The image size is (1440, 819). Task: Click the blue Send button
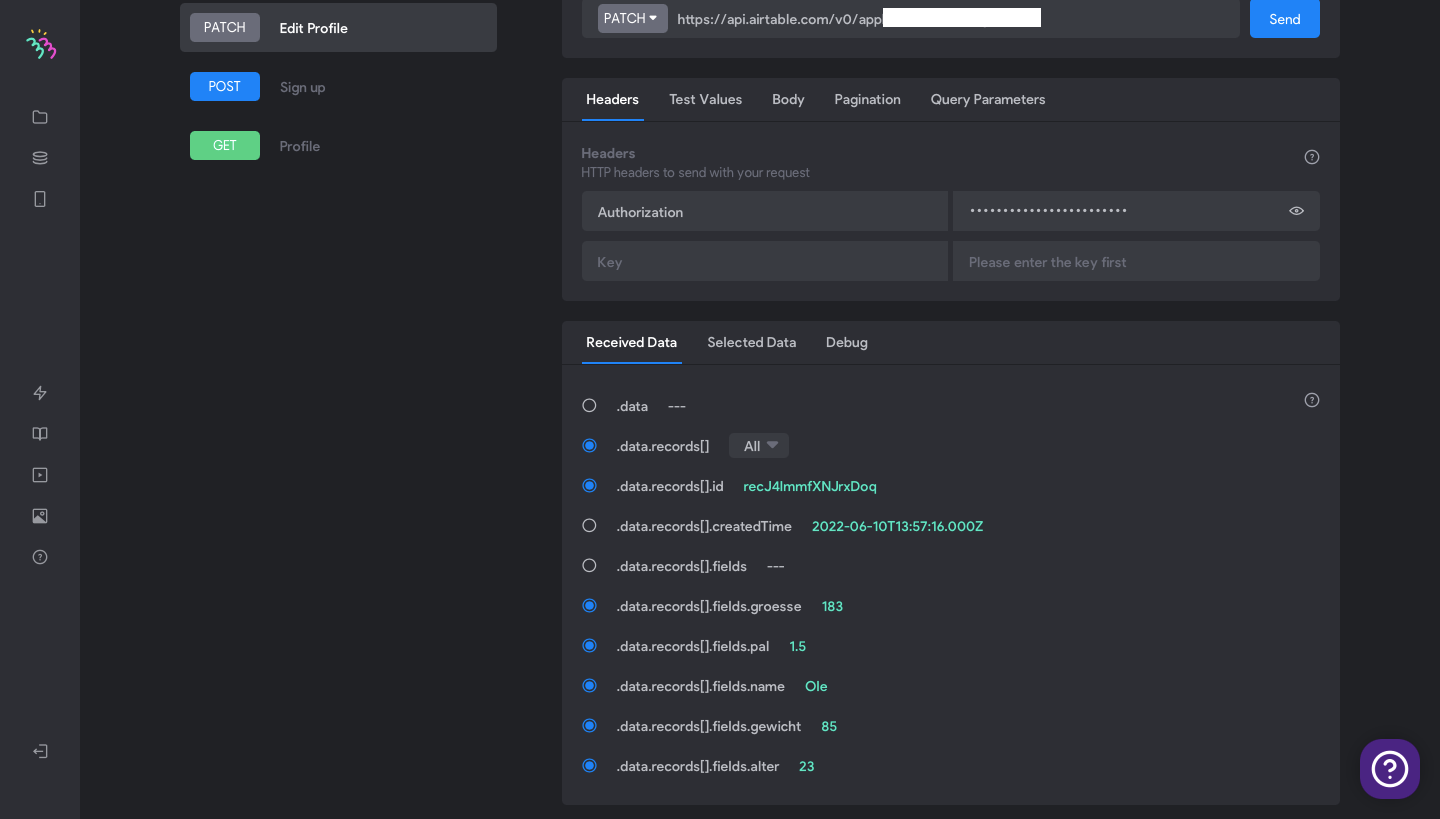click(1285, 19)
